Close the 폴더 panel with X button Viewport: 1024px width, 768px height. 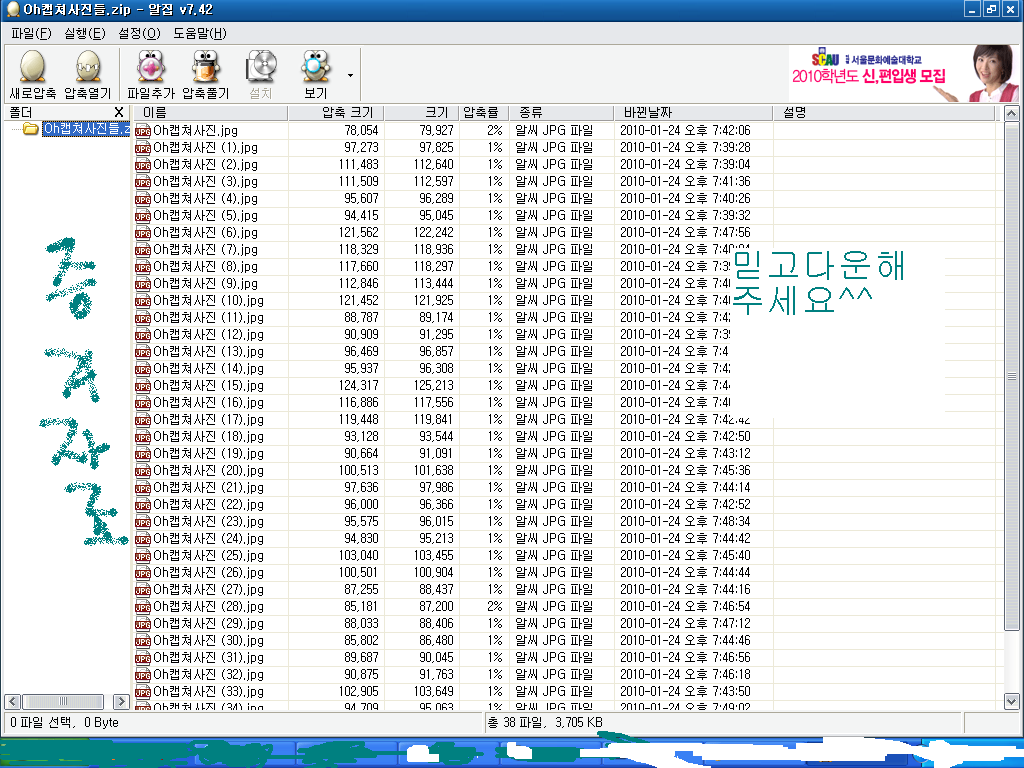(x=119, y=112)
